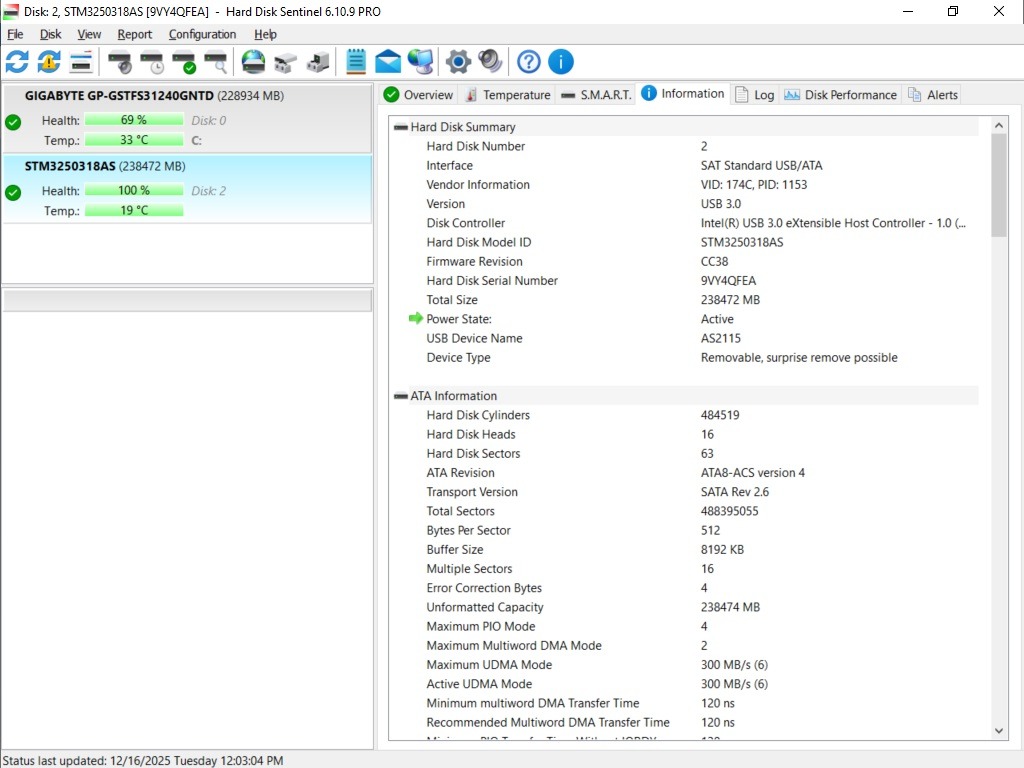The image size is (1024, 768).
Task: Open the Configuration menu
Action: click(x=202, y=34)
